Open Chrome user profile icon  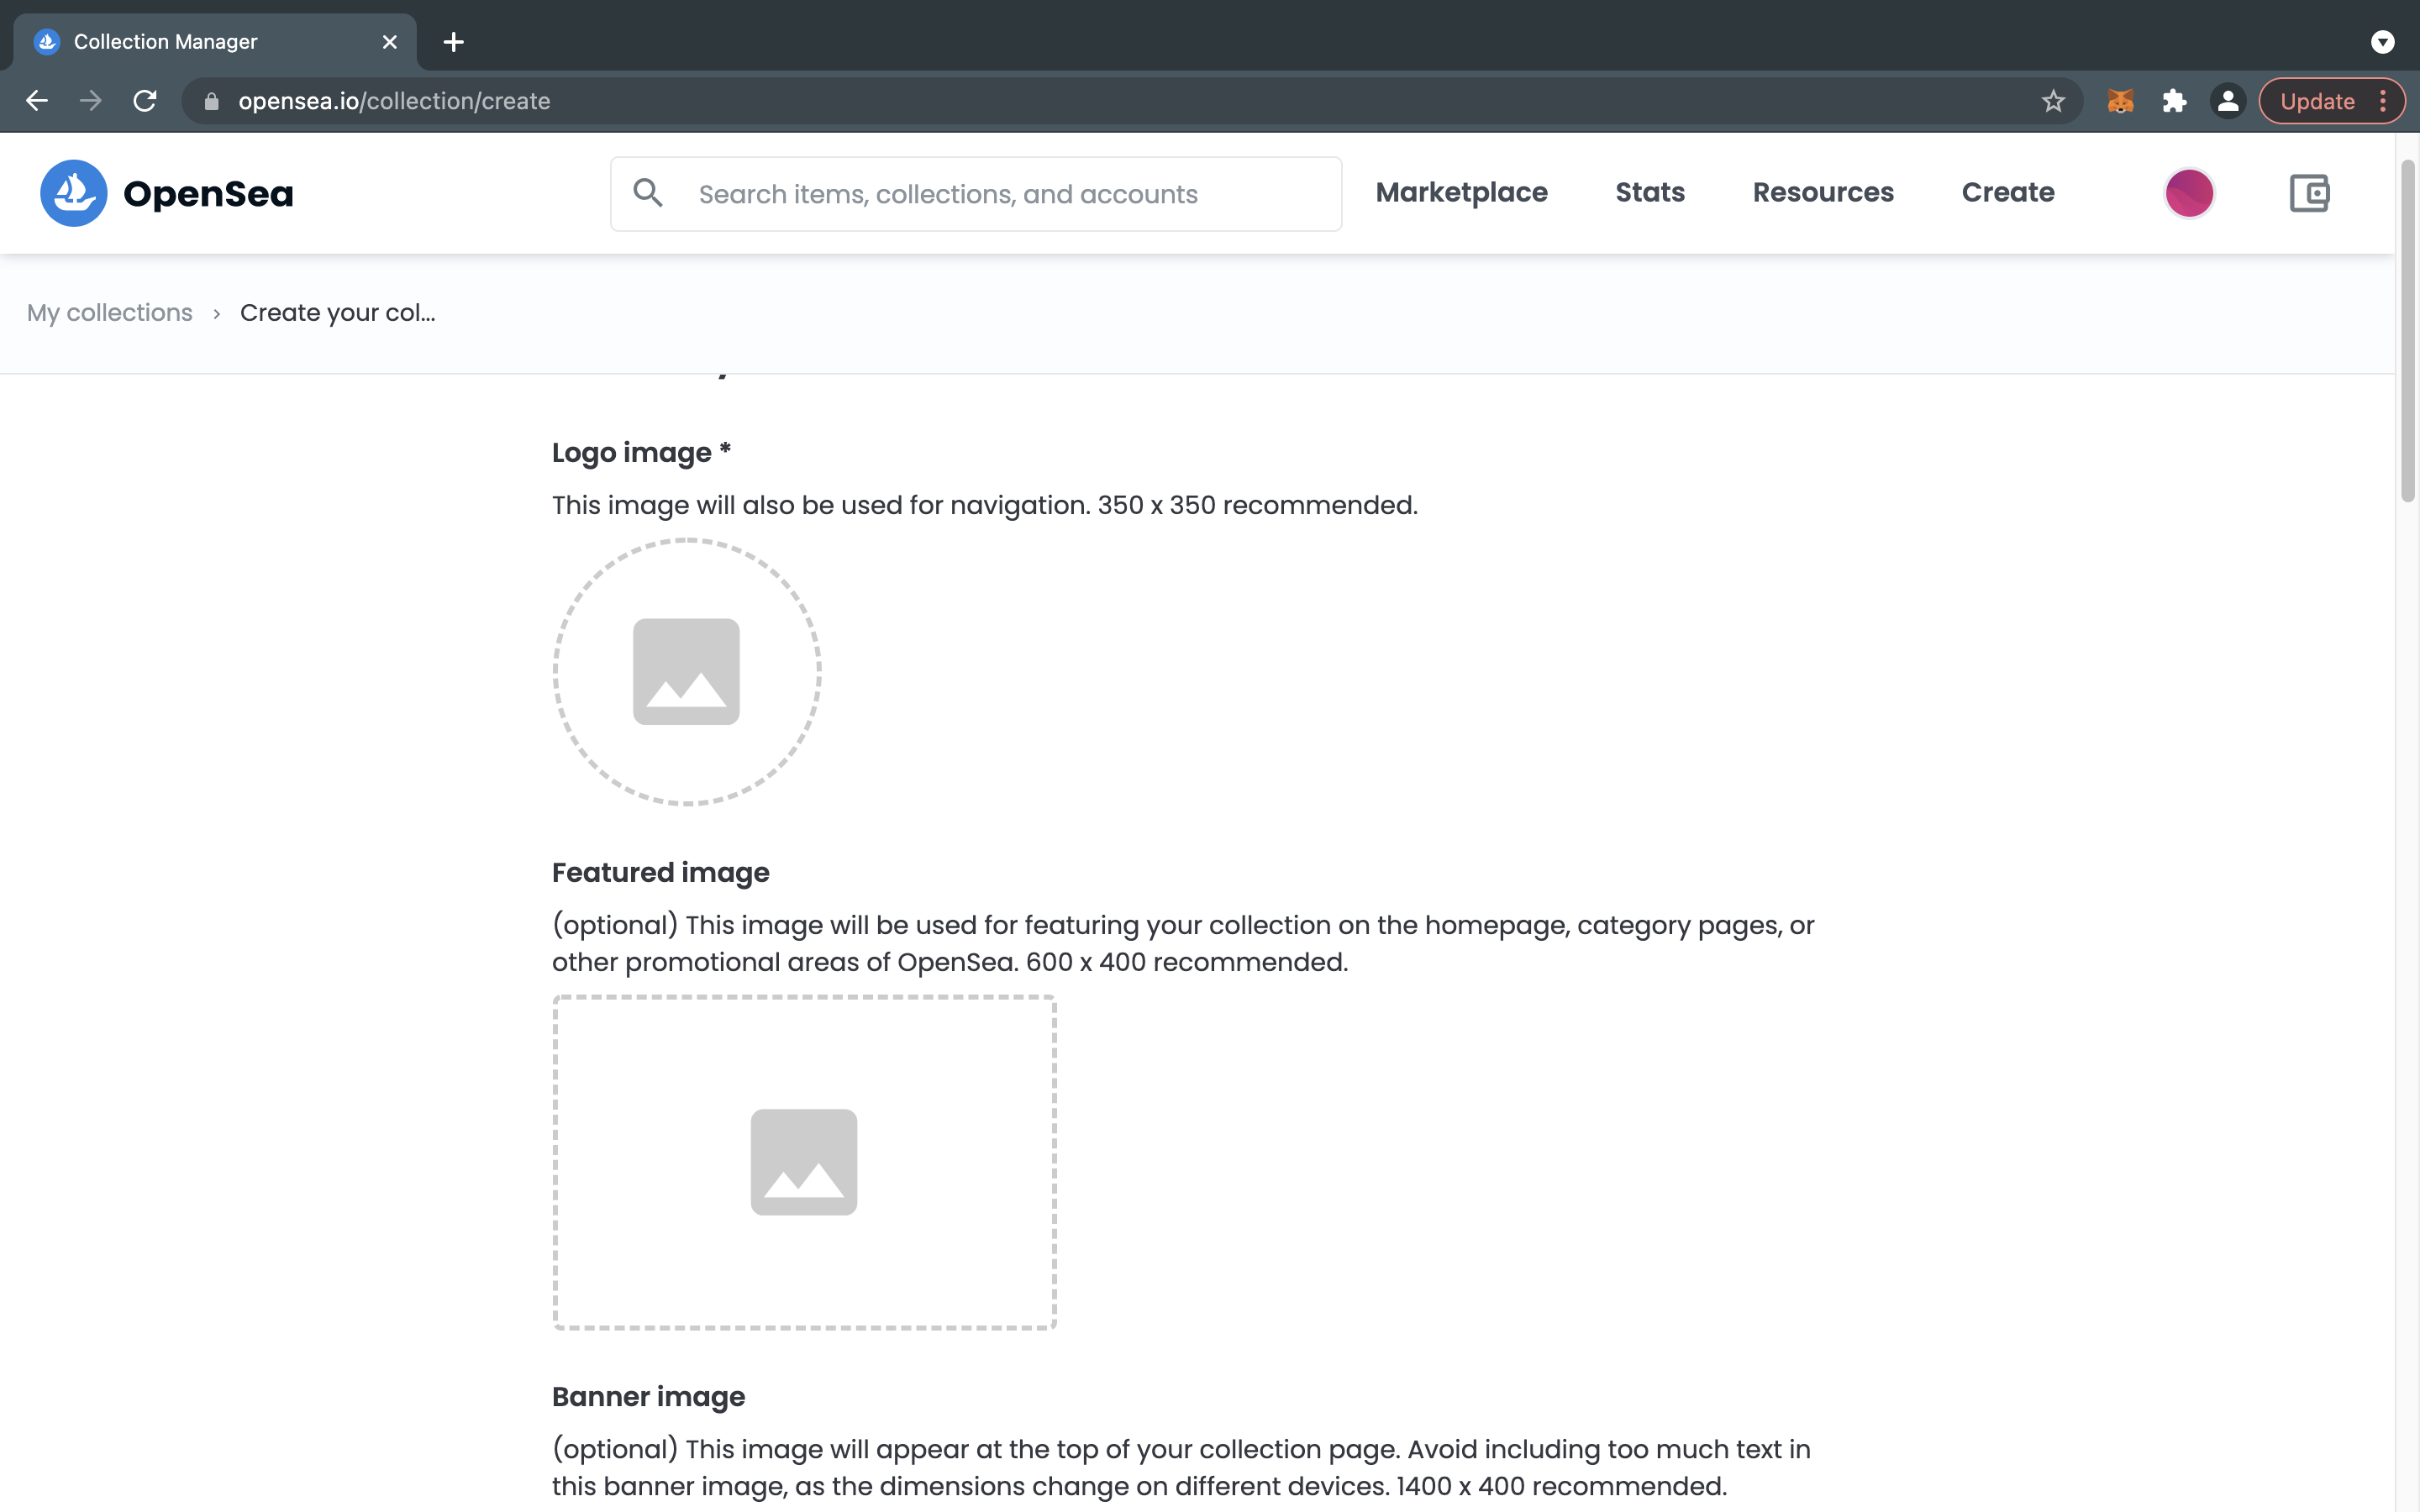point(2228,101)
